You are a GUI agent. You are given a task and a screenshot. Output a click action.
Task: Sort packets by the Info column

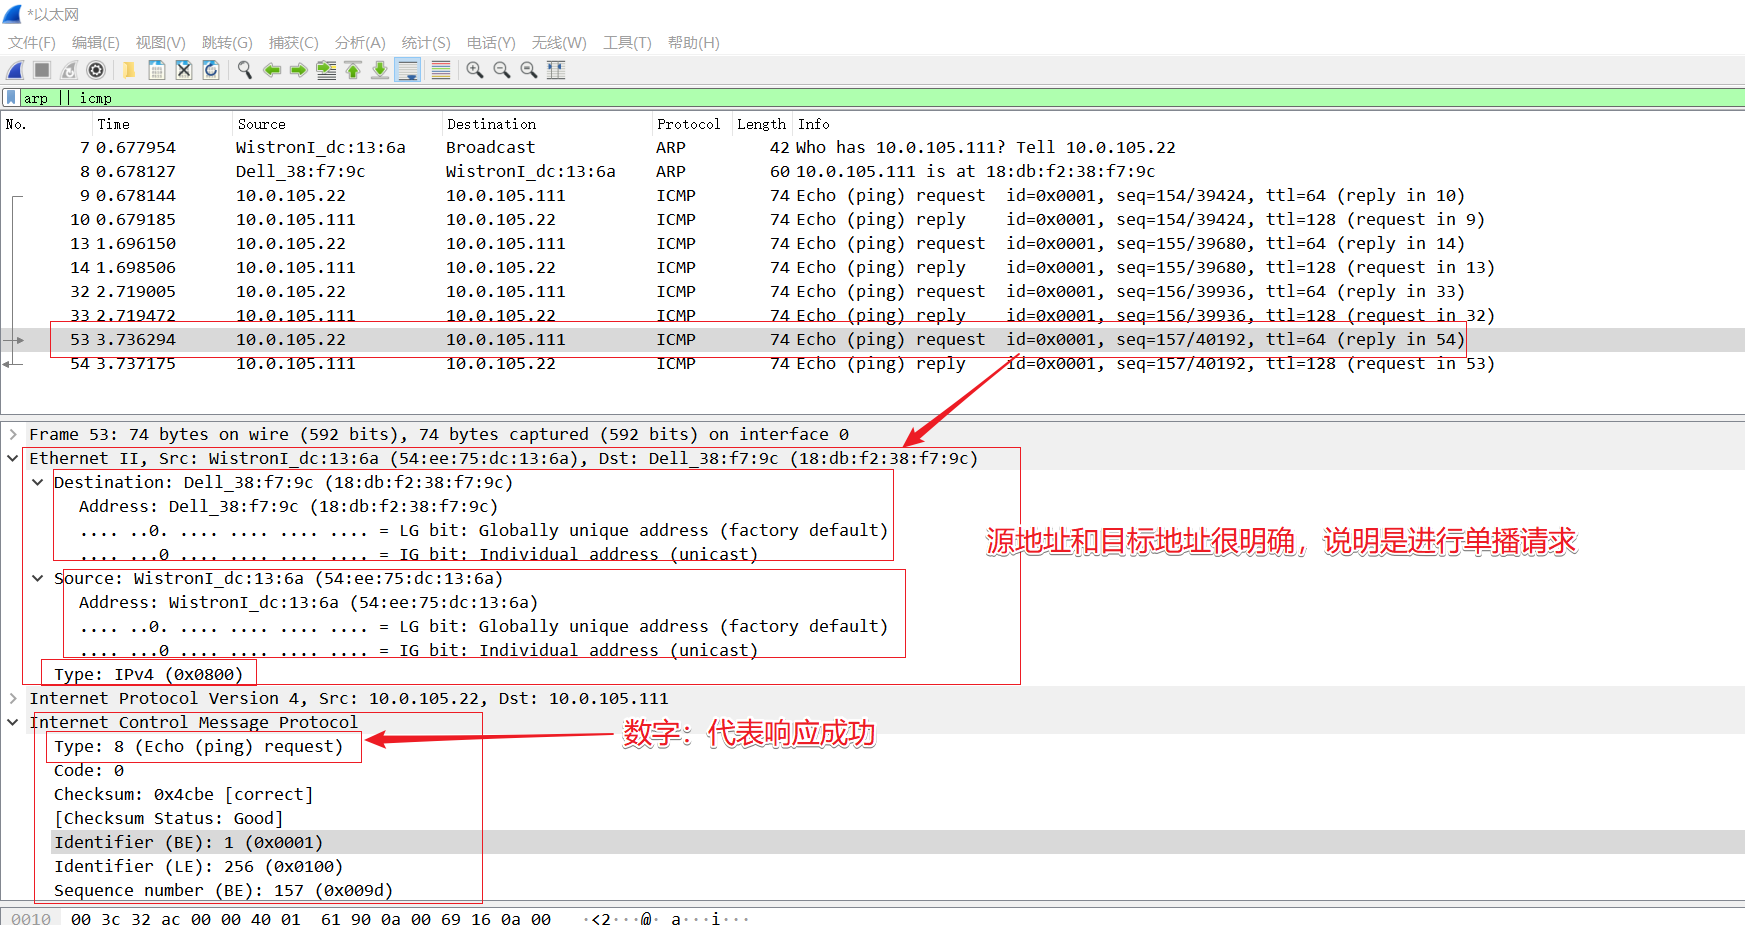point(1268,124)
